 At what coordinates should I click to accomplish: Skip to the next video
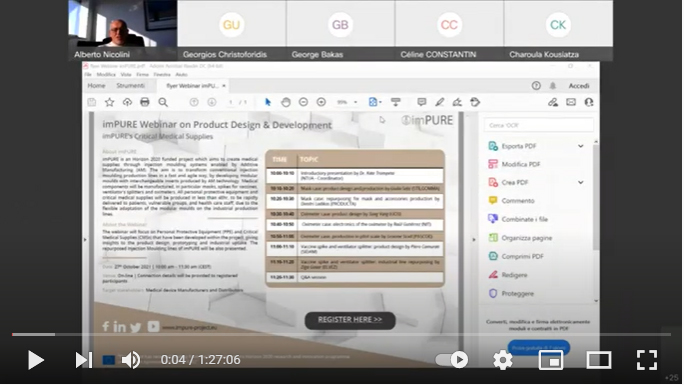84,360
